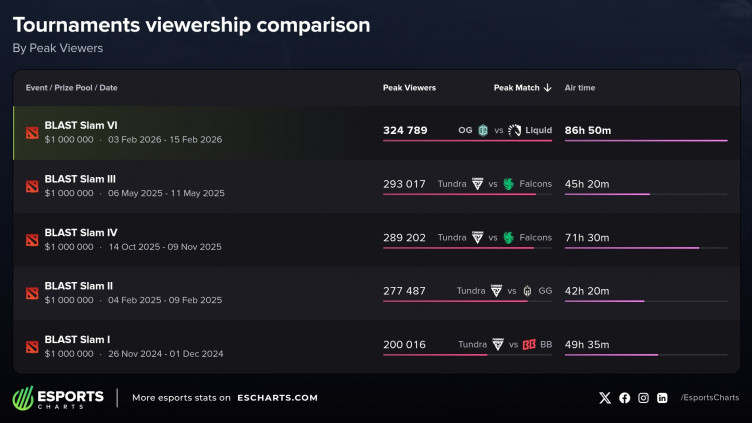Click the OG team logo
Image resolution: width=752 pixels, height=423 pixels.
[482, 130]
